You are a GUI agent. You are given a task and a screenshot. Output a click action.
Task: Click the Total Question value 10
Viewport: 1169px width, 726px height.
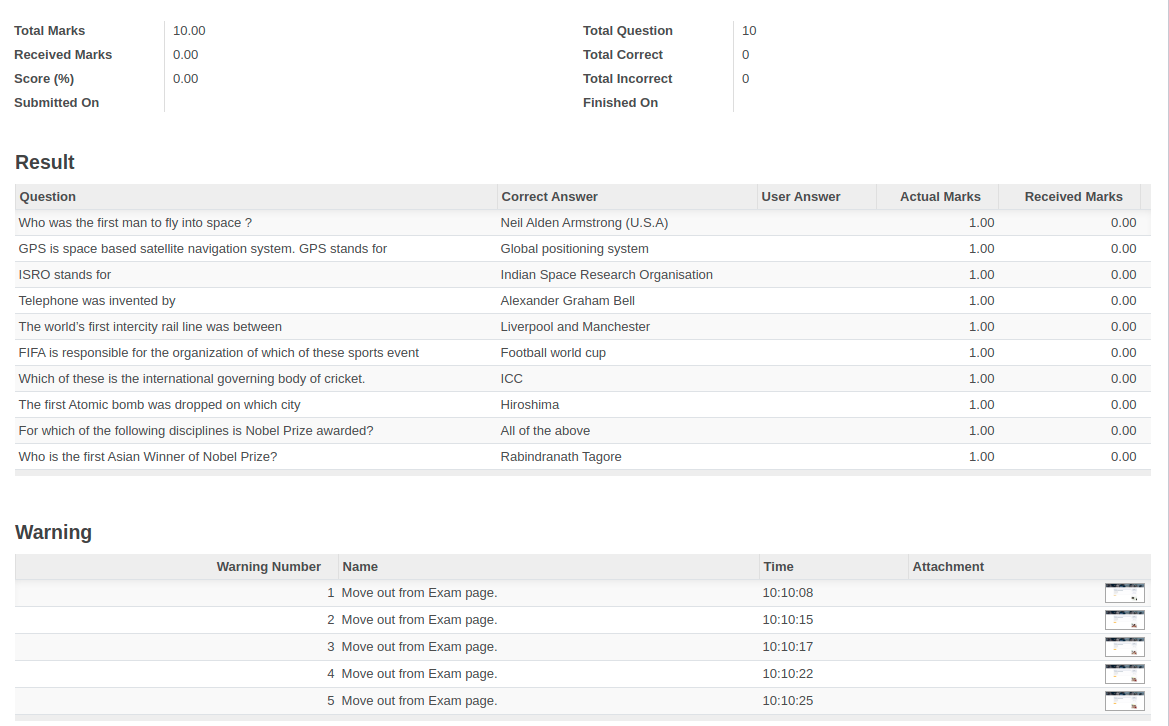click(x=749, y=31)
